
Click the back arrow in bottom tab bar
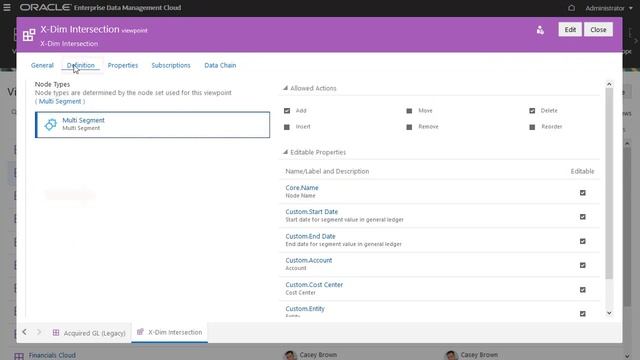(x=24, y=332)
